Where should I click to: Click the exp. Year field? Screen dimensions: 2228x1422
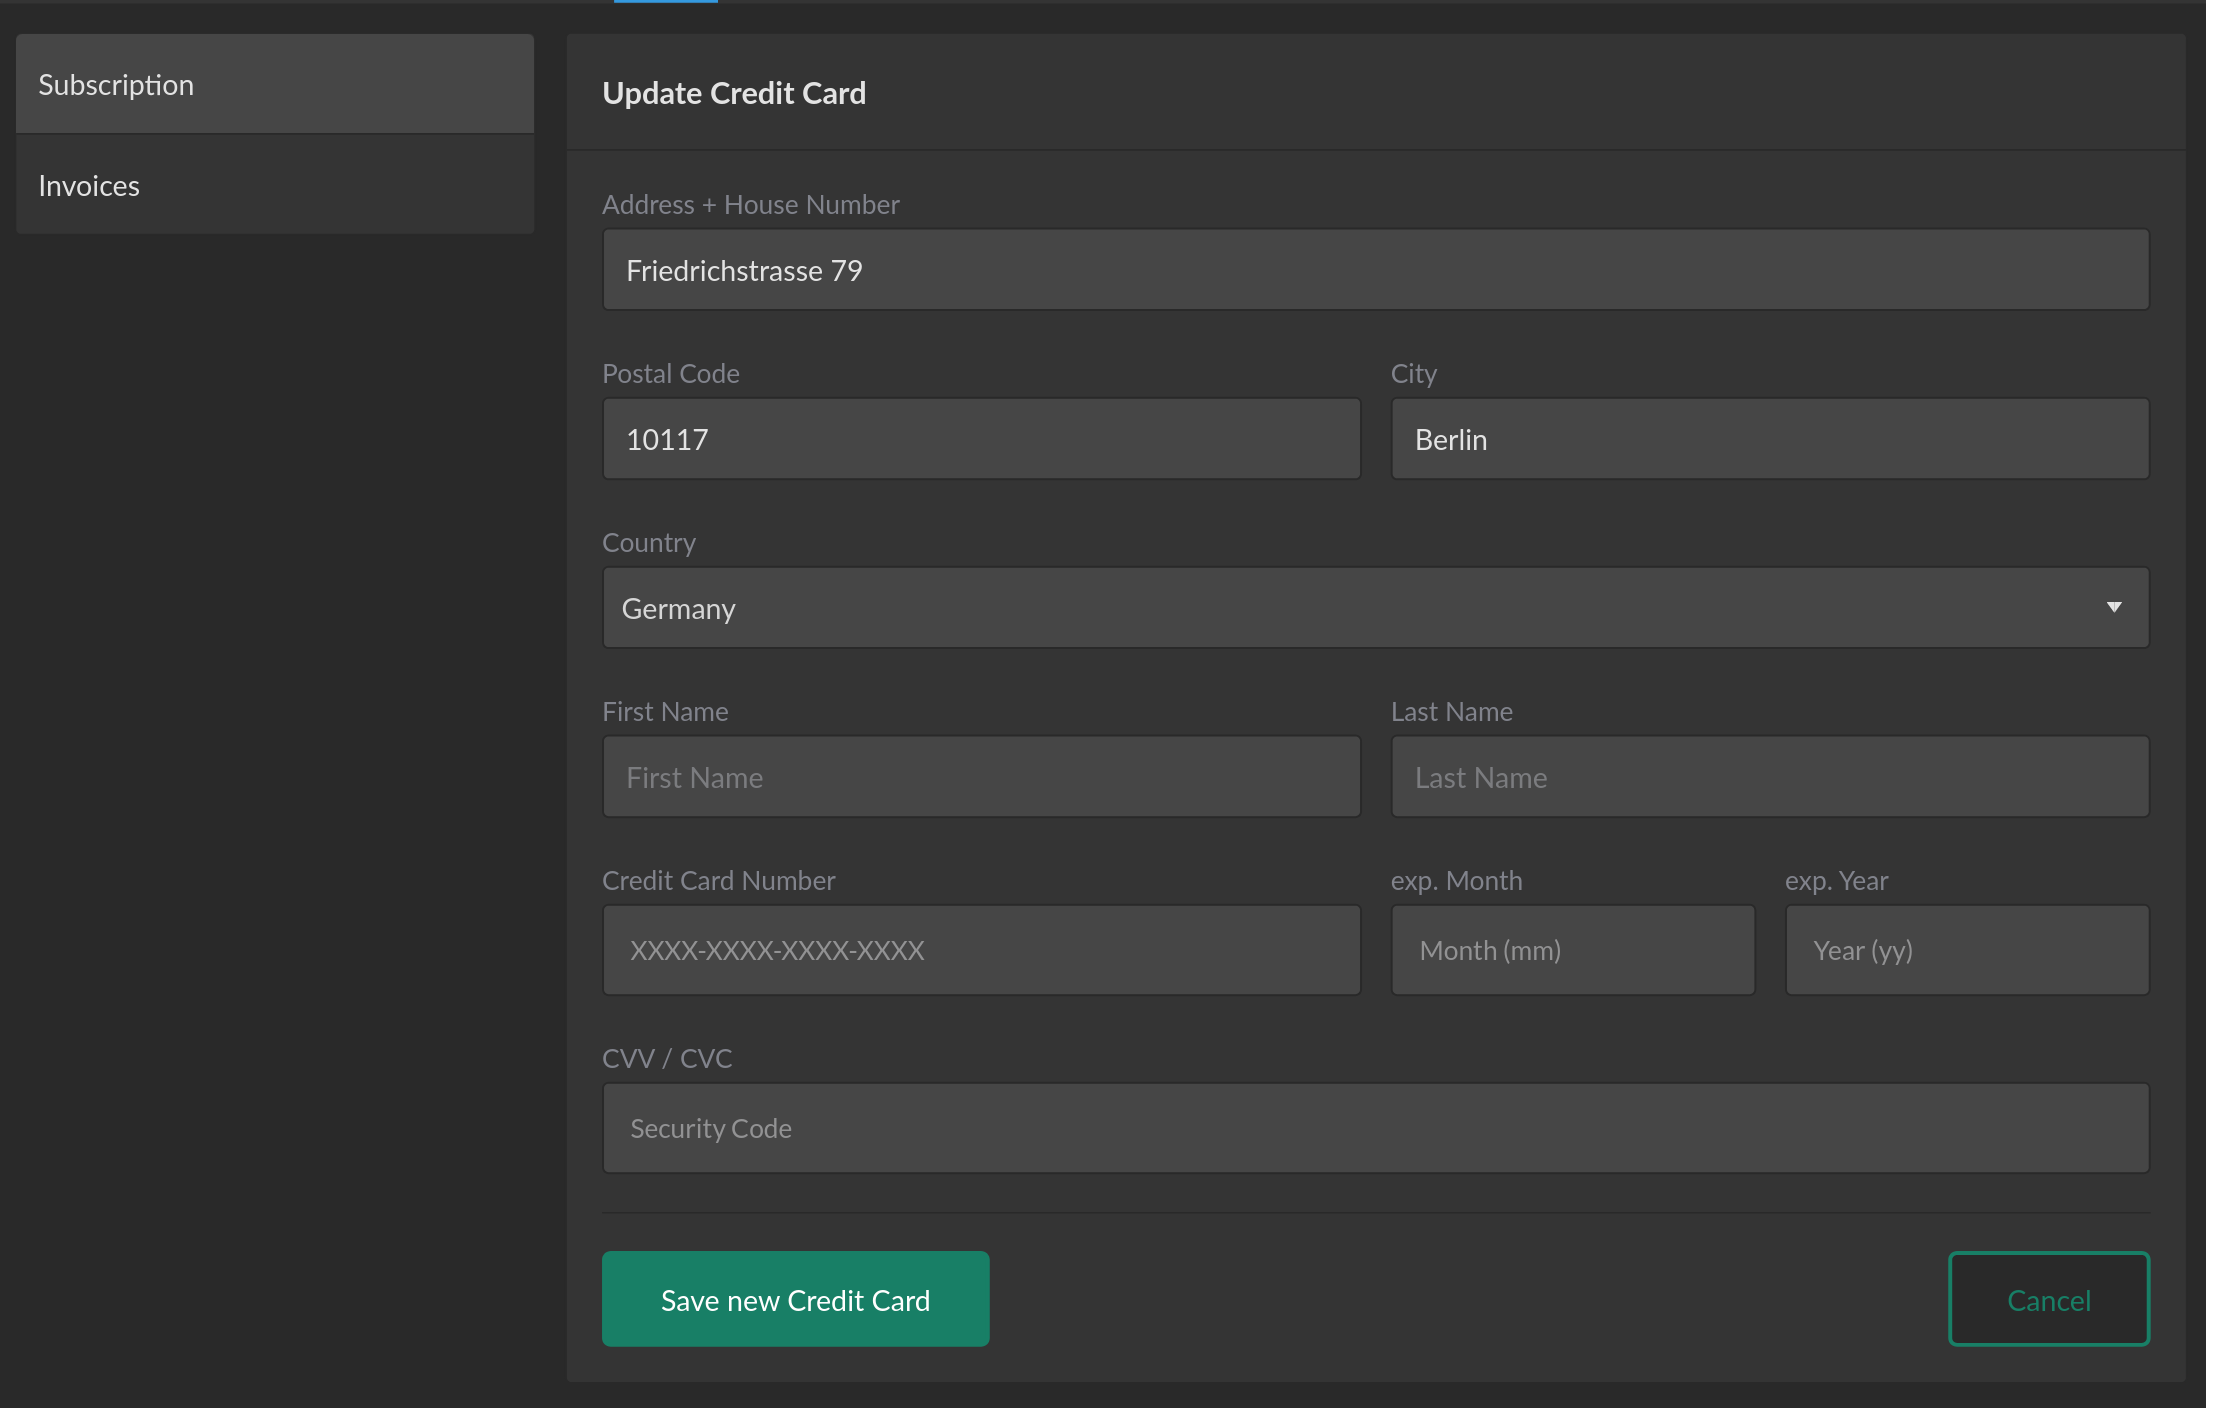[1967, 951]
